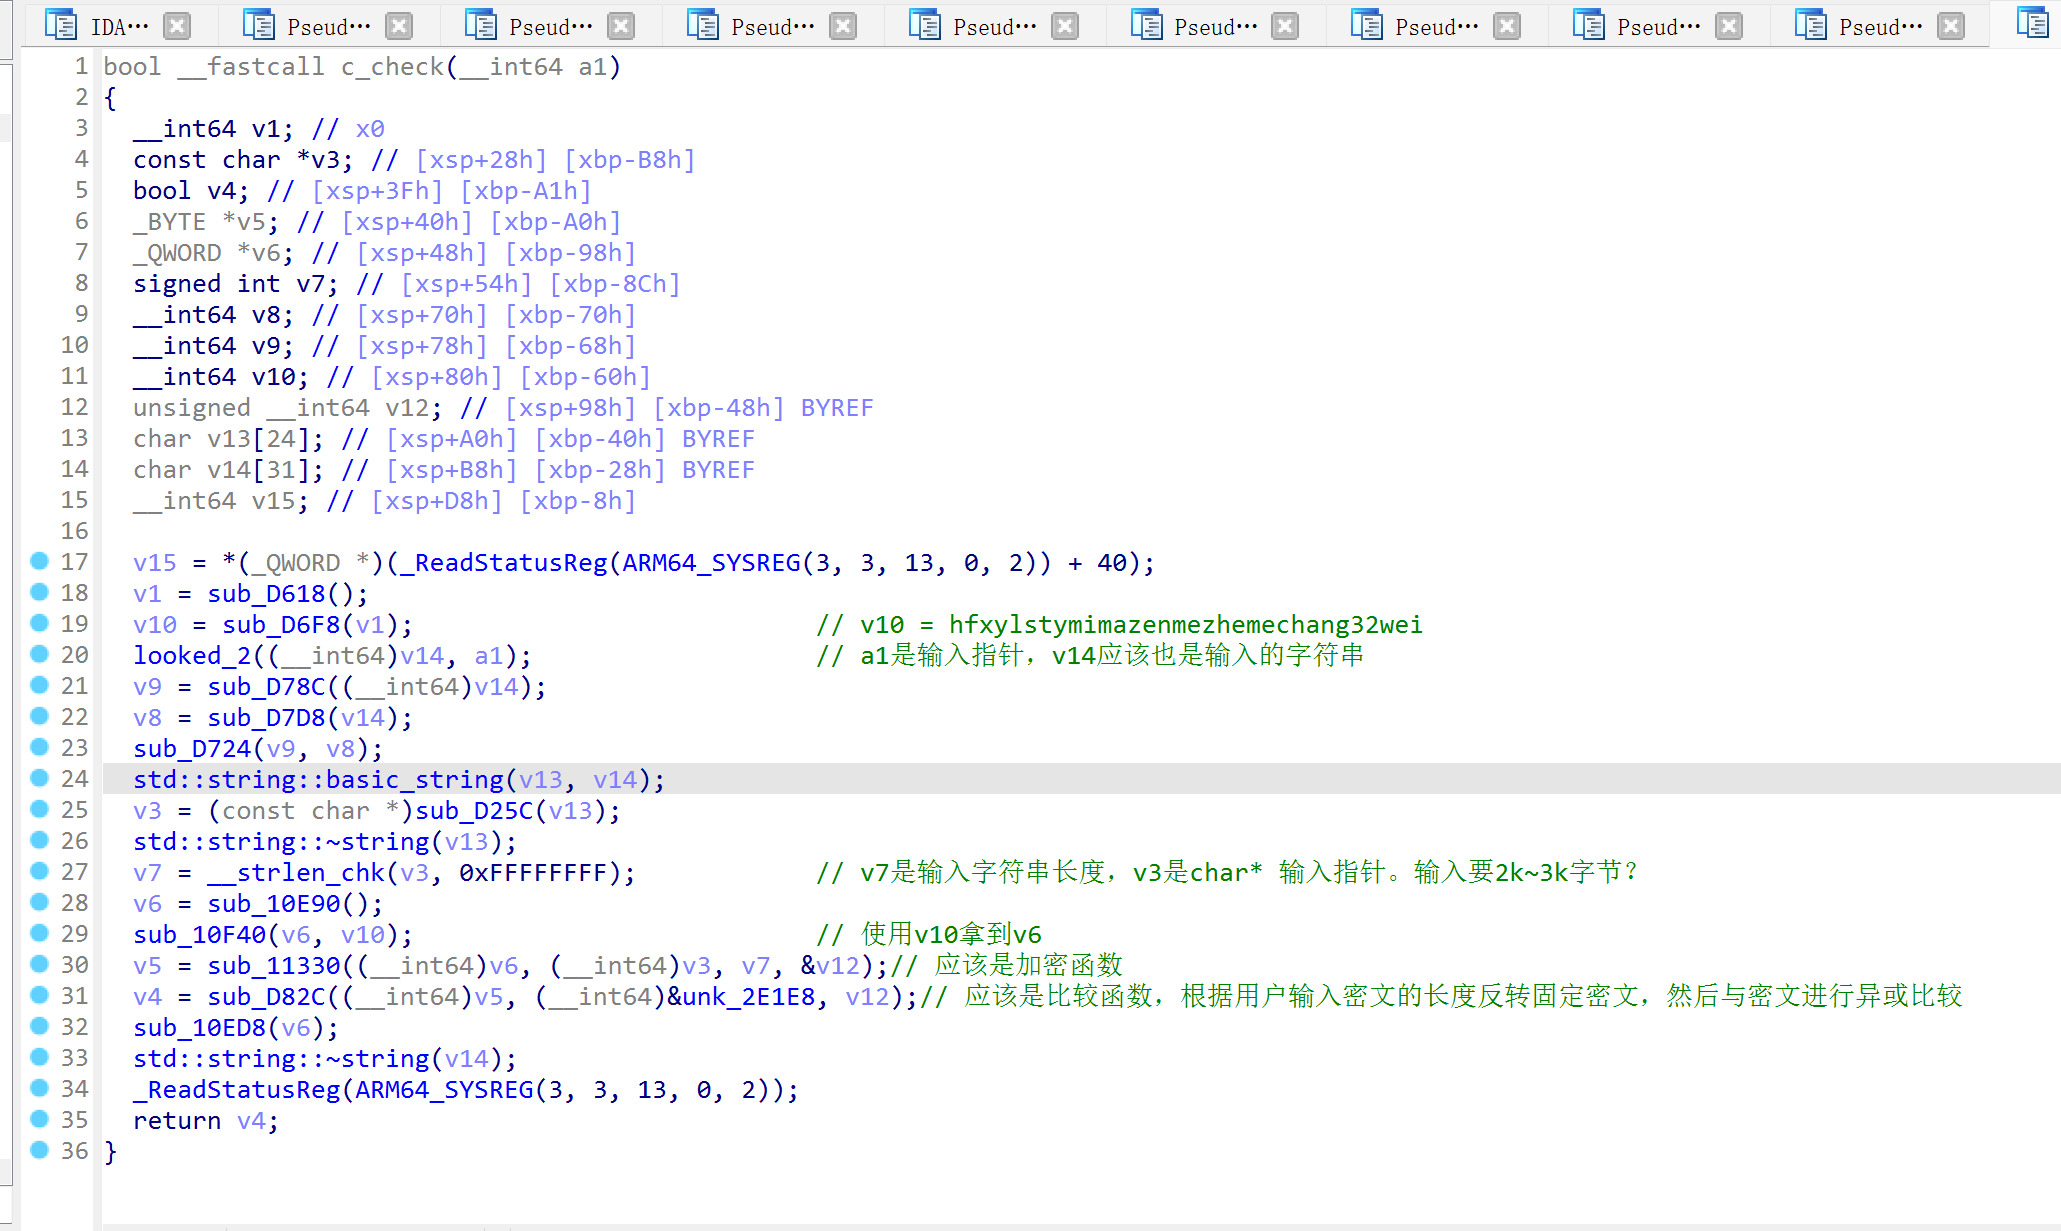Open sub_11330 call on line 30
Viewport: 2061px width, 1231px height.
pos(273,966)
